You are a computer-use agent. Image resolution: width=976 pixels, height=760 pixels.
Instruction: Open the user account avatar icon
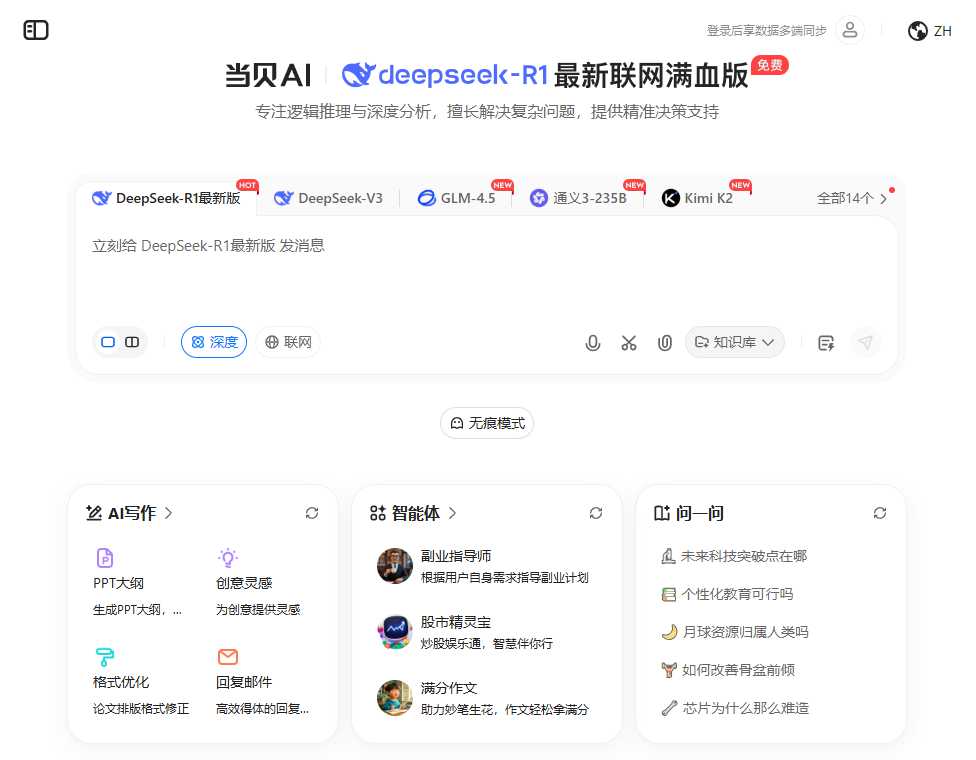click(850, 30)
